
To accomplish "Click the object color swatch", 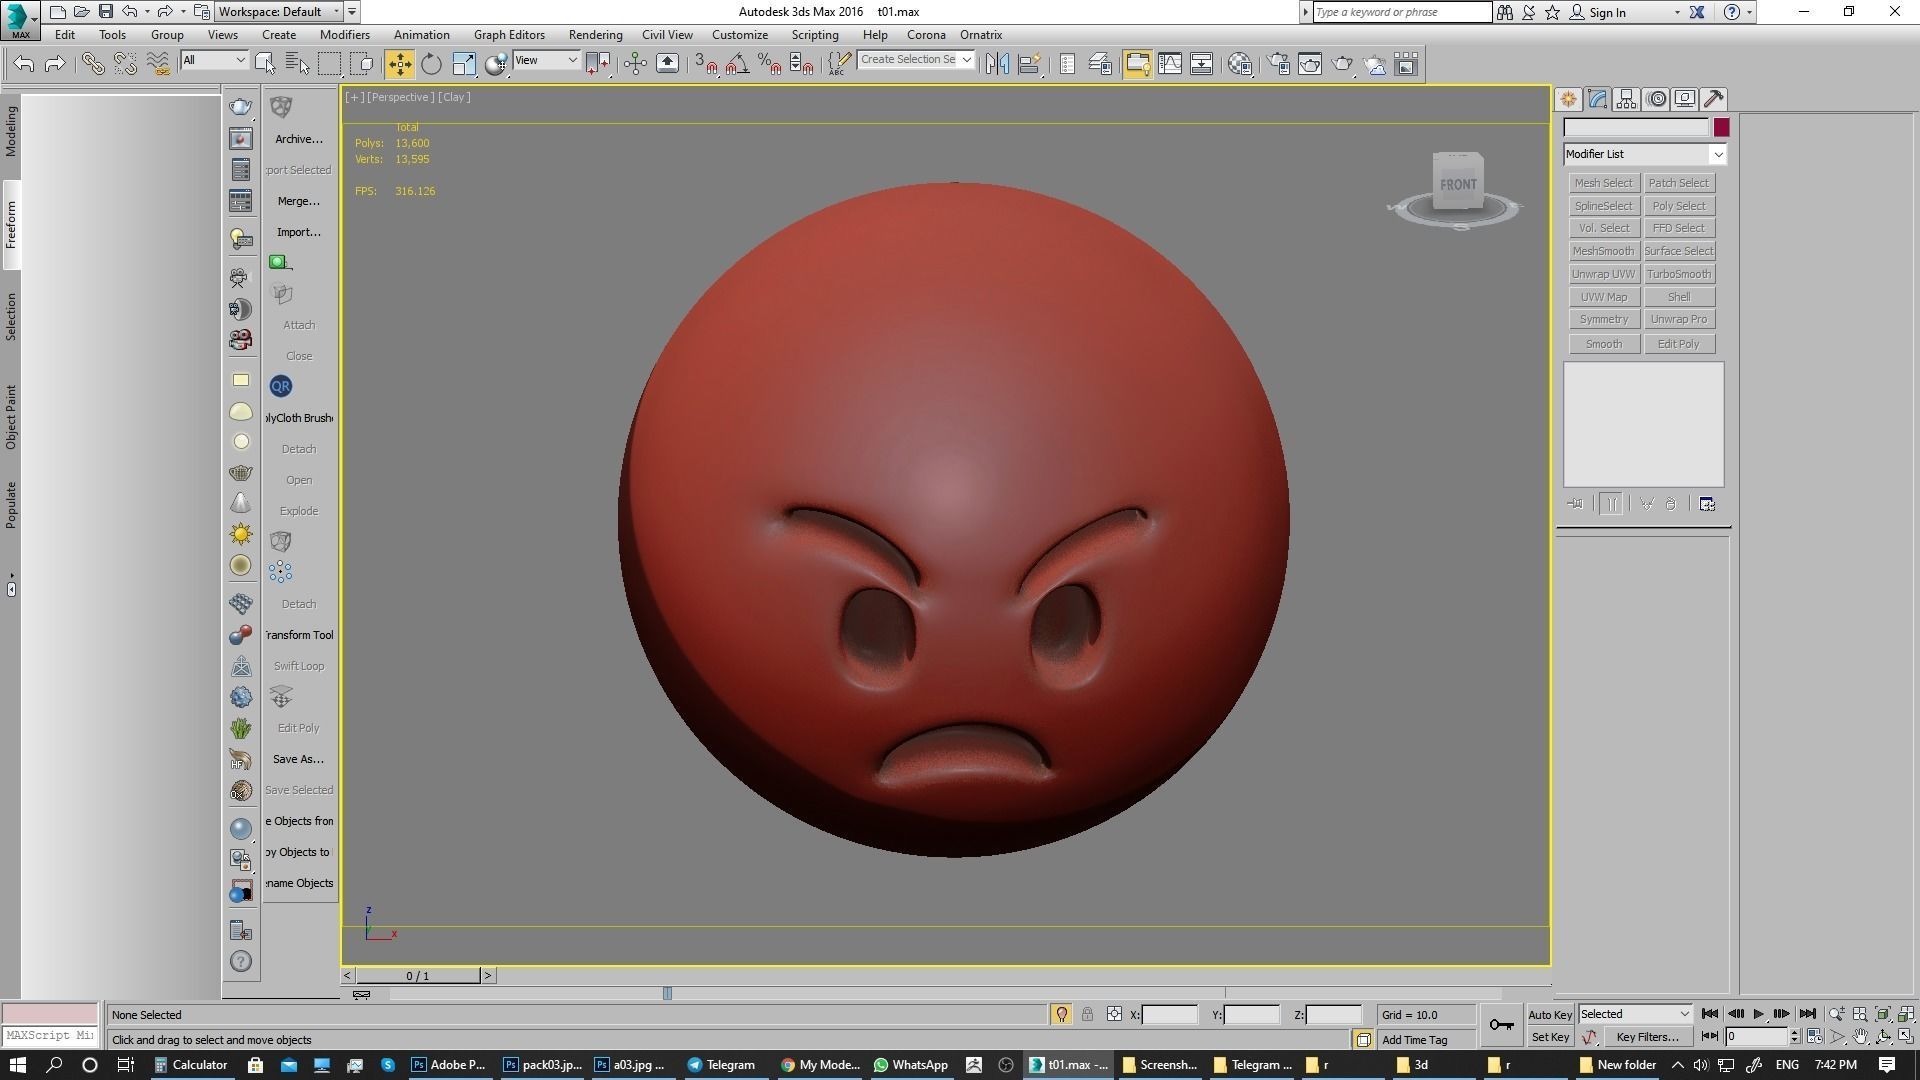I will click(x=1721, y=127).
